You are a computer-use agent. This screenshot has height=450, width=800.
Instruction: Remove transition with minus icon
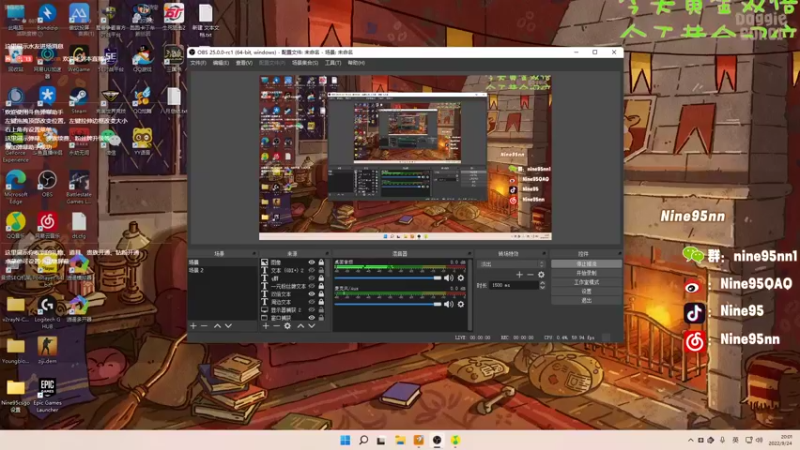pos(530,274)
